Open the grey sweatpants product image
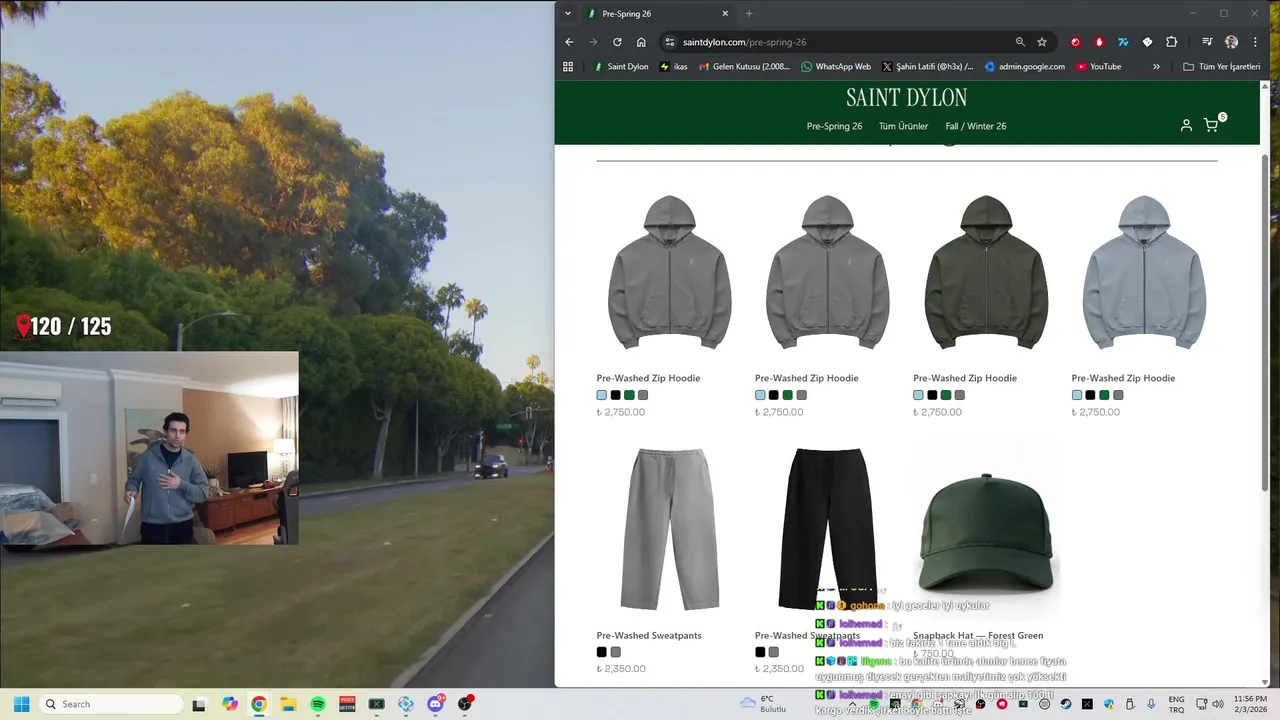This screenshot has width=1280, height=720. click(x=669, y=528)
